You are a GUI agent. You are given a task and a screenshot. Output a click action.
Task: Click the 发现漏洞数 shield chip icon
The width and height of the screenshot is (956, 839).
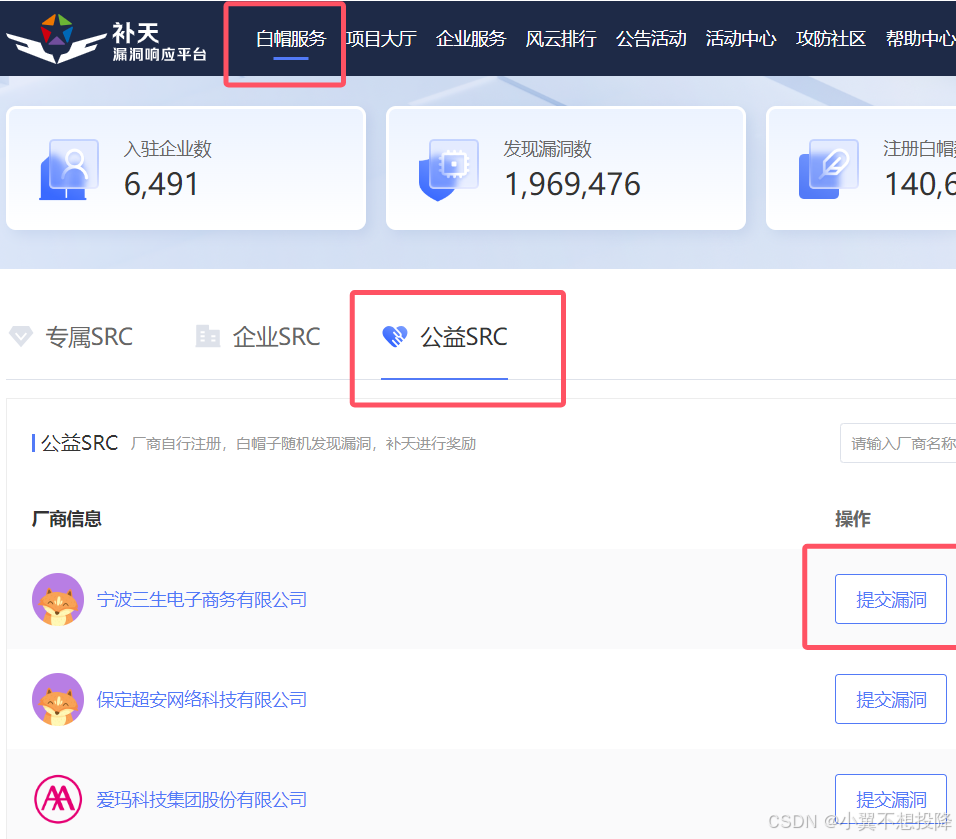tap(449, 170)
